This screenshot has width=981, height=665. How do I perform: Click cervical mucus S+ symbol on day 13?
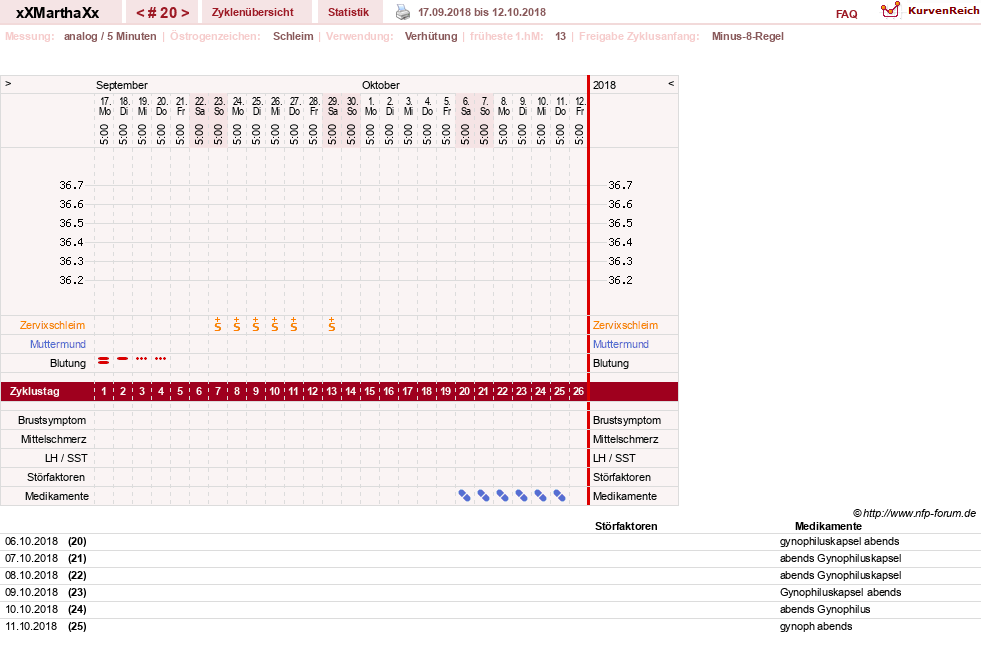click(332, 324)
